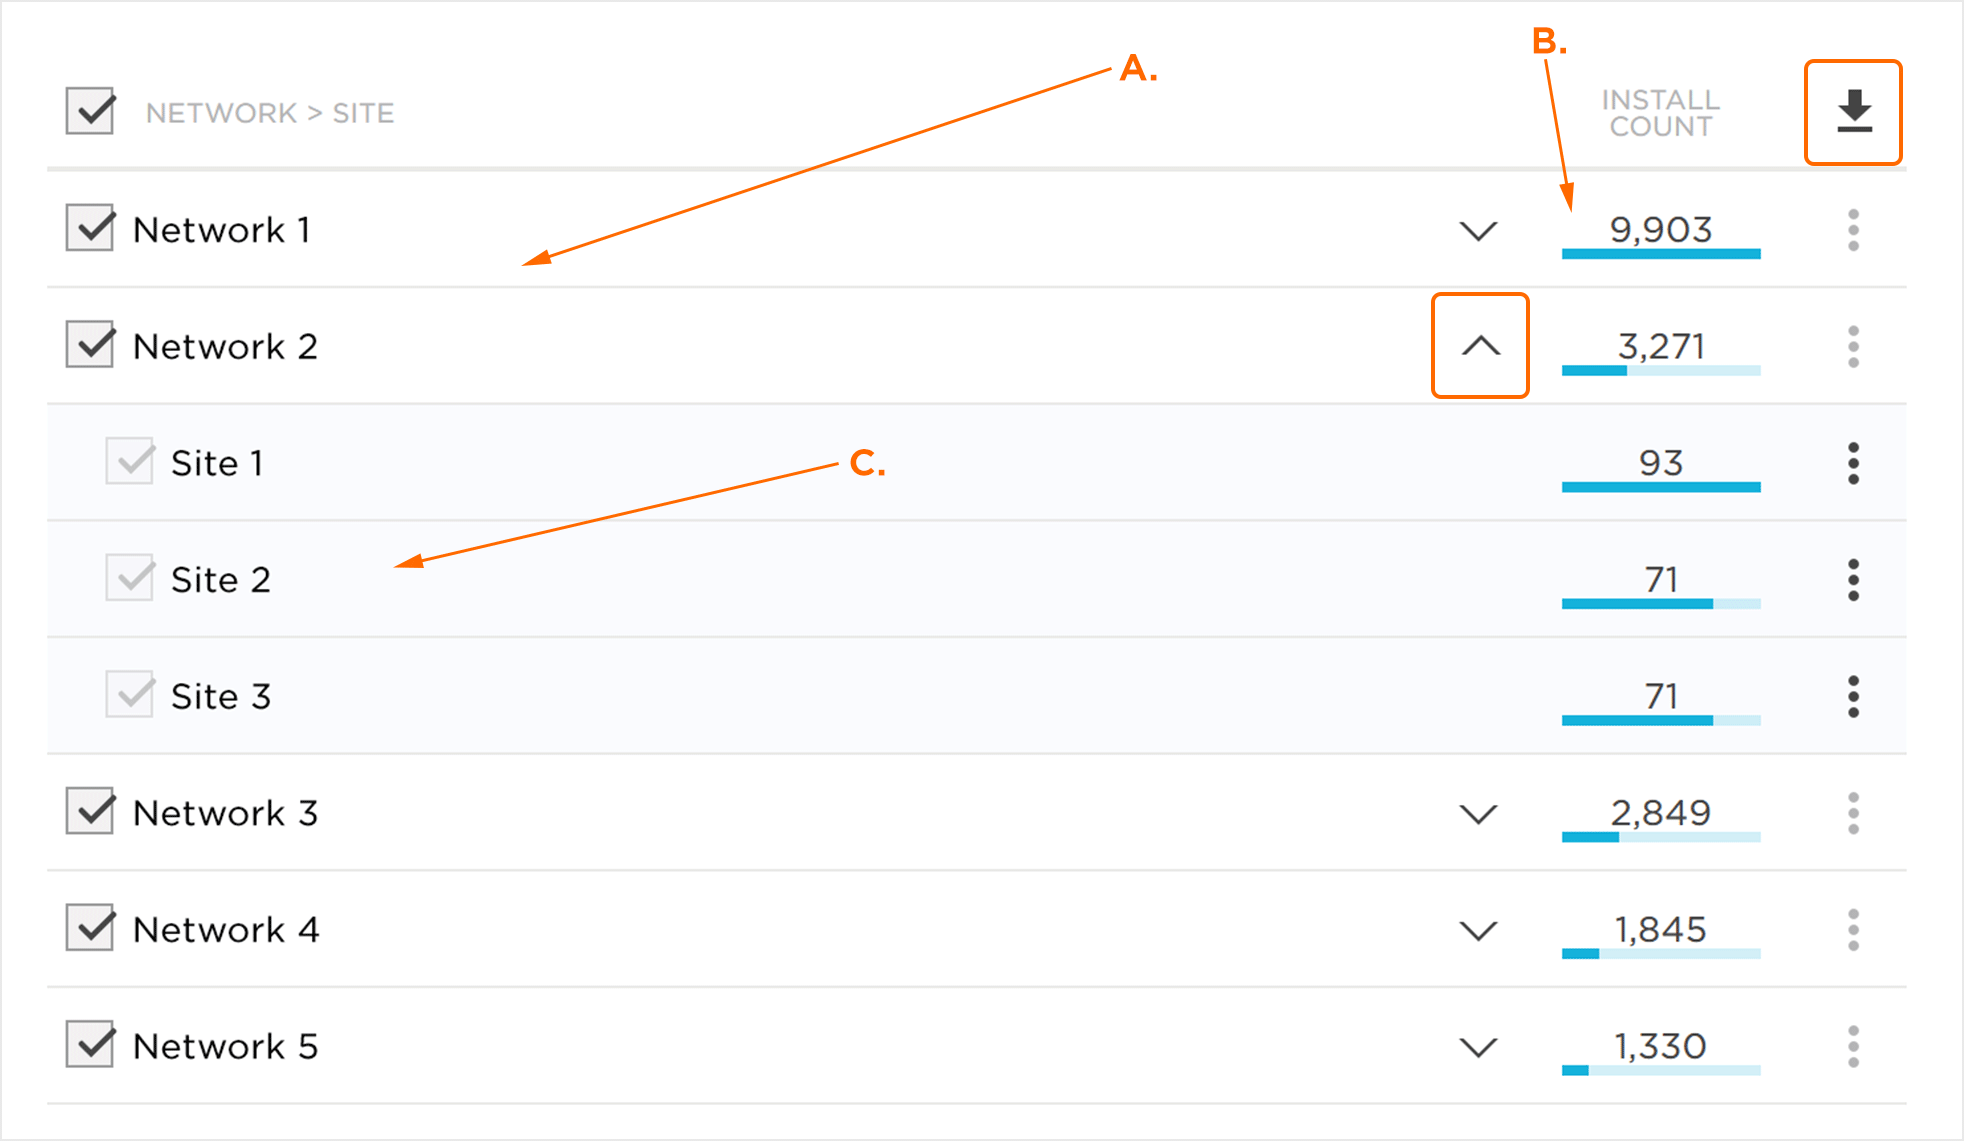Open the three-dot menu for Network 2
Viewport: 1964px width, 1141px height.
[x=1853, y=347]
